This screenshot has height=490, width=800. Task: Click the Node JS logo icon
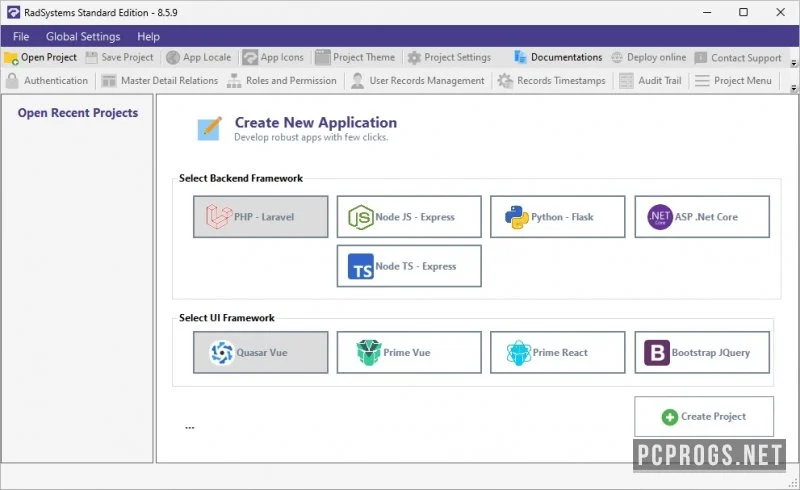pos(361,217)
